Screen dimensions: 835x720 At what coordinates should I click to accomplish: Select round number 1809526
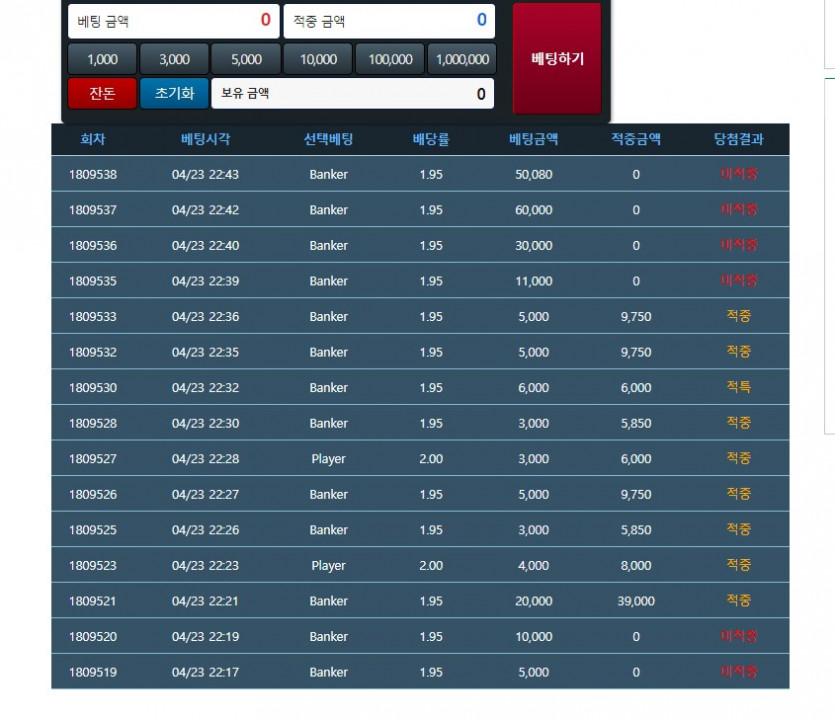(93, 495)
